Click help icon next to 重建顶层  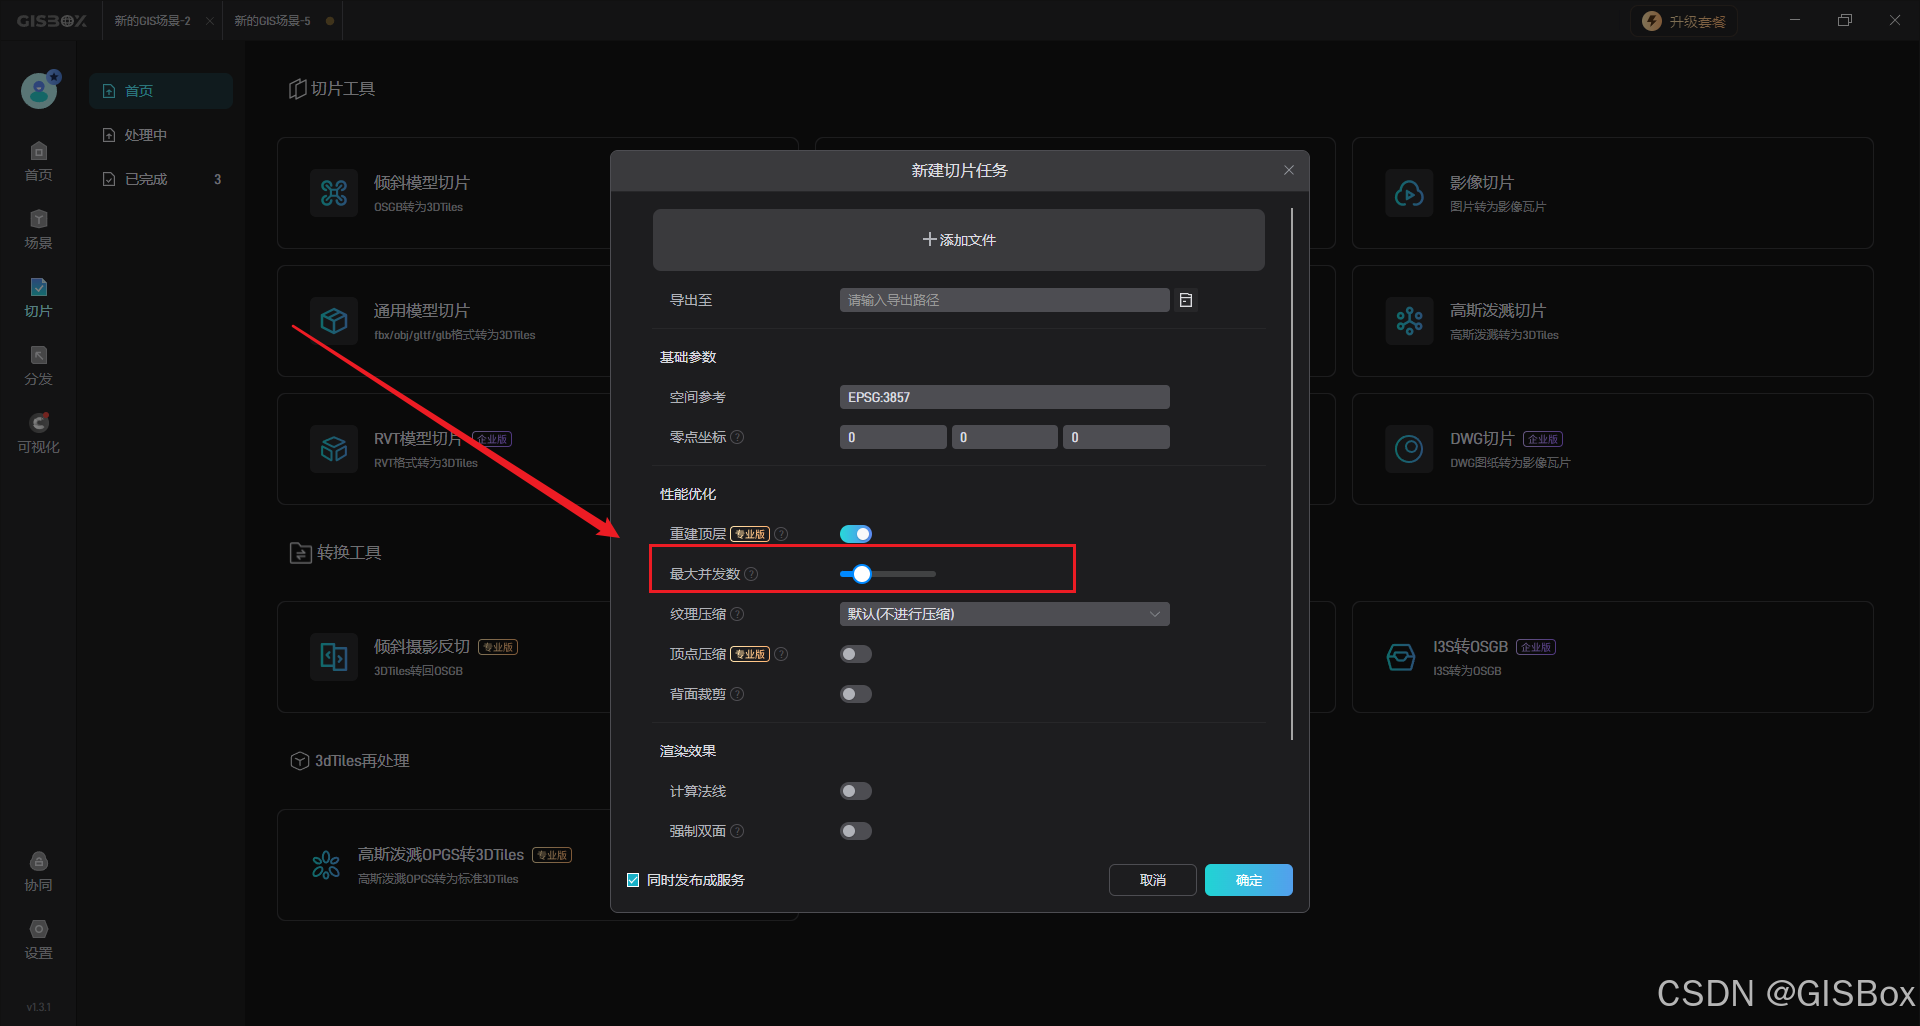tap(781, 534)
